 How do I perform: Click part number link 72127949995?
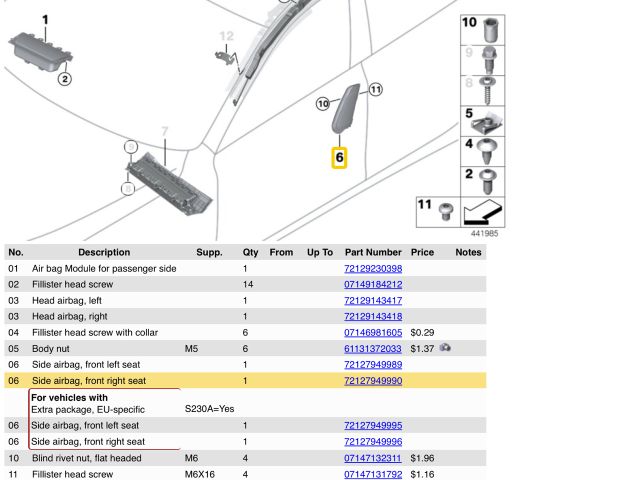(x=372, y=426)
